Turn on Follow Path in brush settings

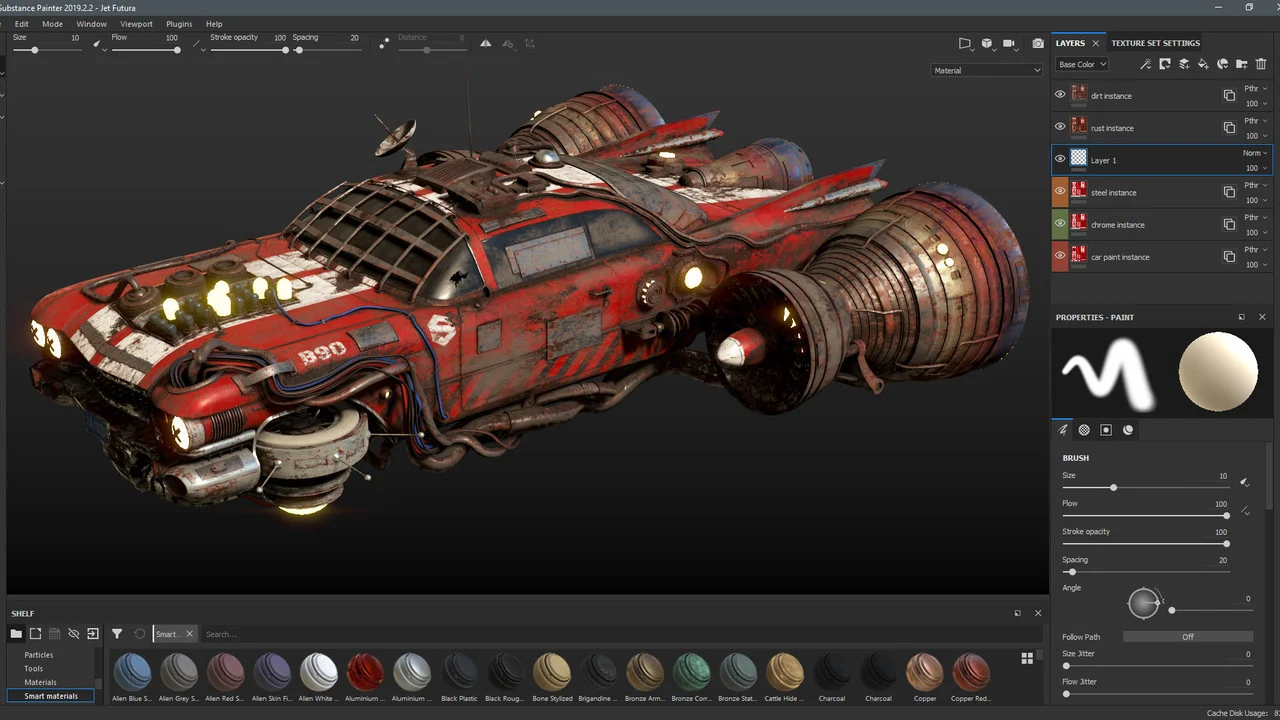coord(1188,636)
